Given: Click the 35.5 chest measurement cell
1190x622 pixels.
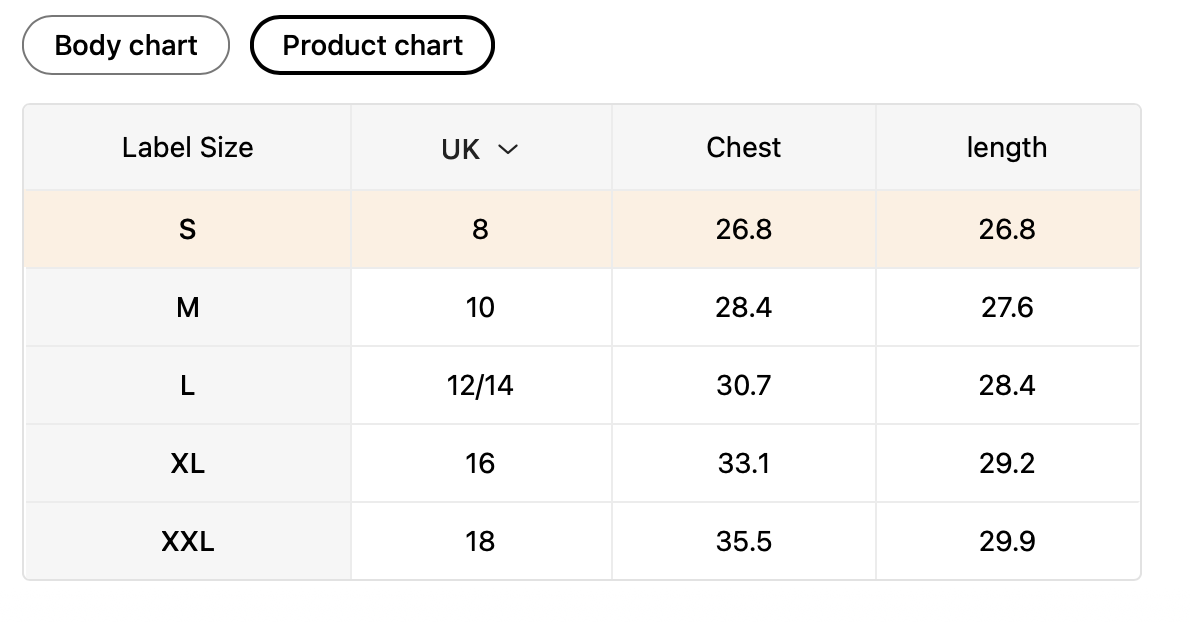Looking at the screenshot, I should (x=743, y=542).
